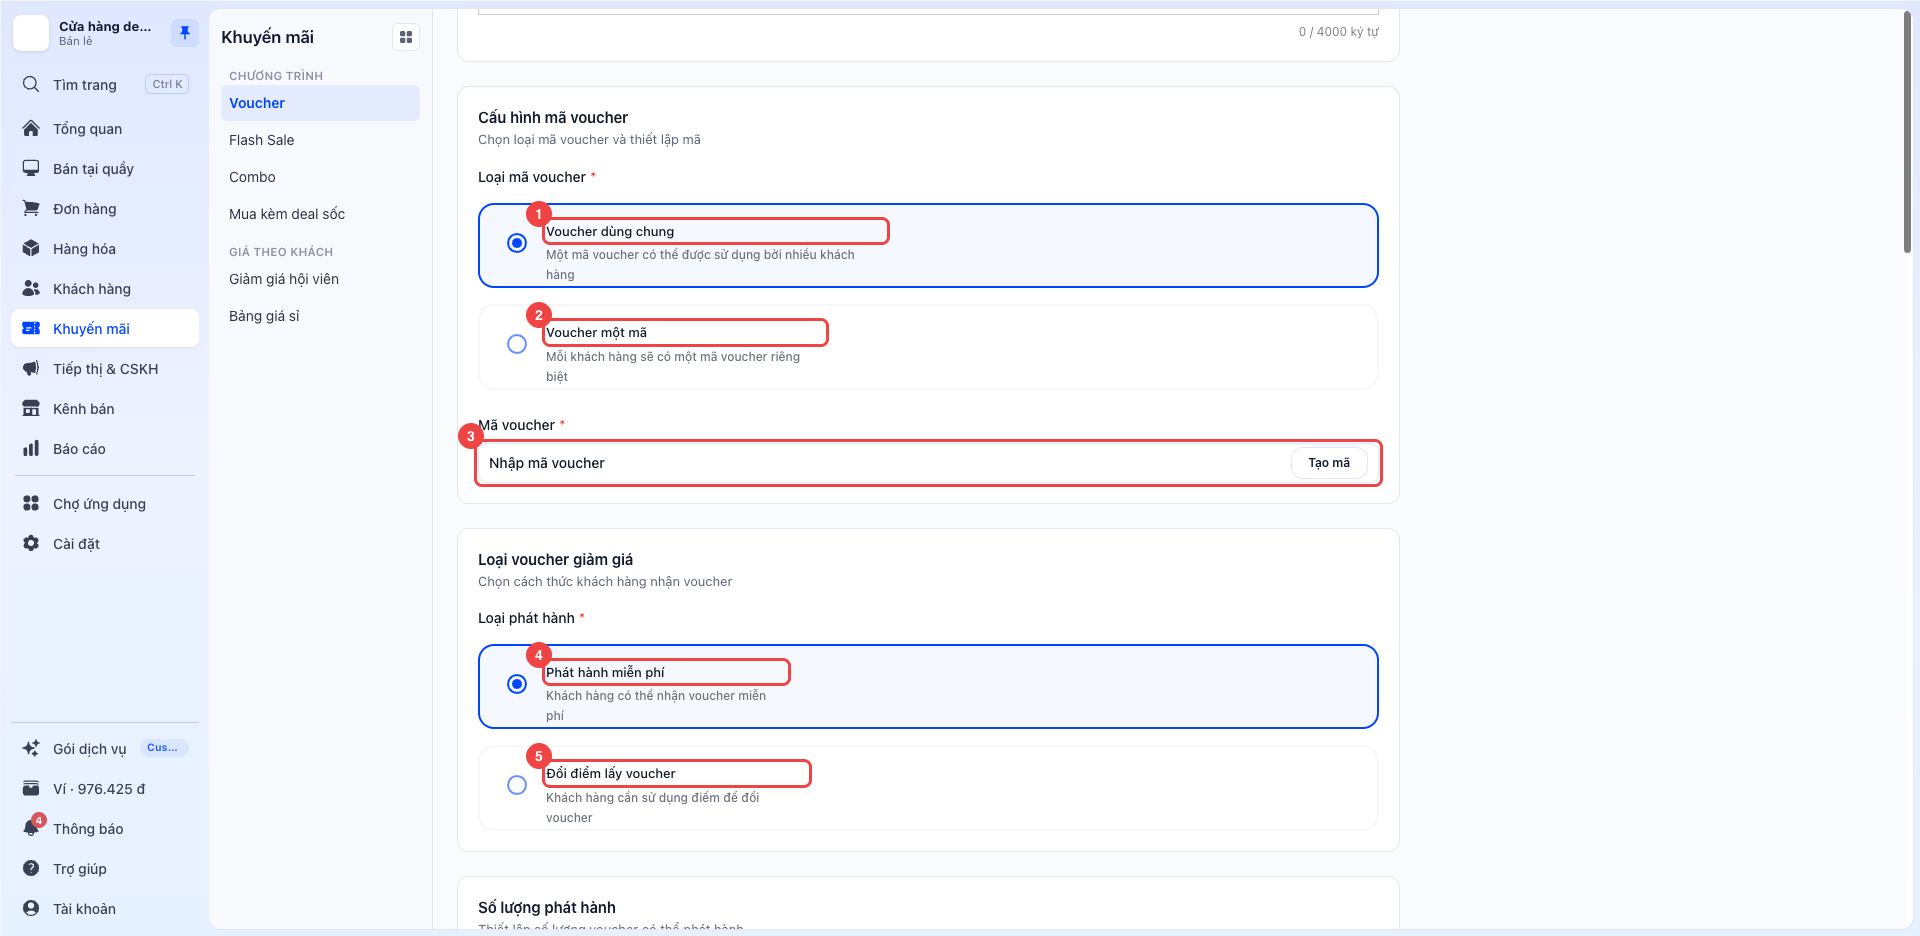Select the Voucher một mã radio button
Viewport: 1920px width, 936px height.
pyautogui.click(x=517, y=344)
